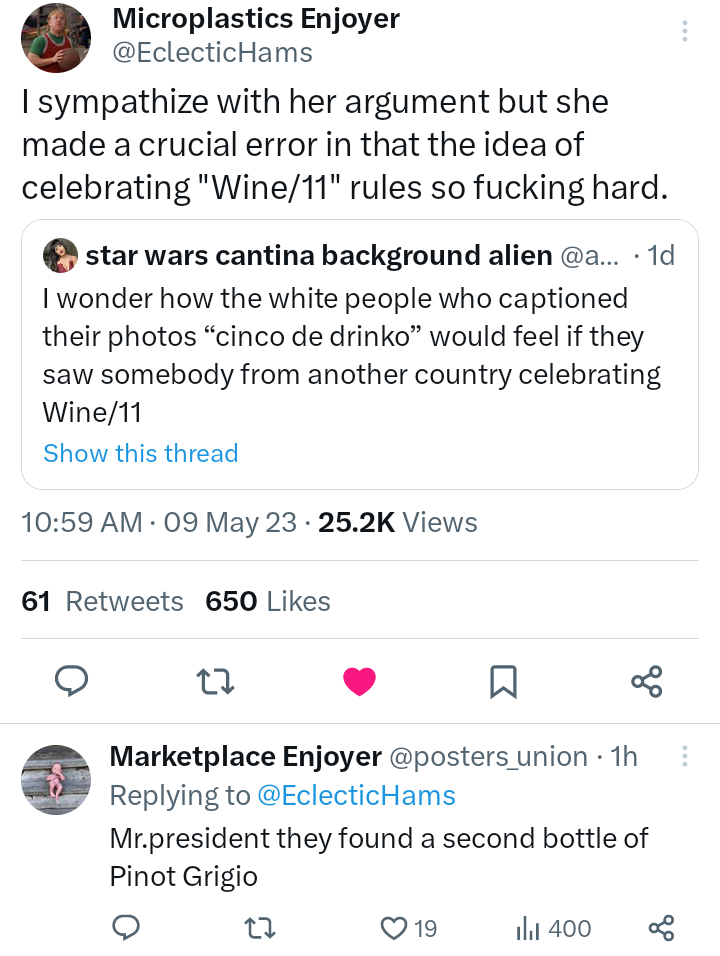
Task: Reply to the Pinot Grigio comment
Action: (125, 929)
